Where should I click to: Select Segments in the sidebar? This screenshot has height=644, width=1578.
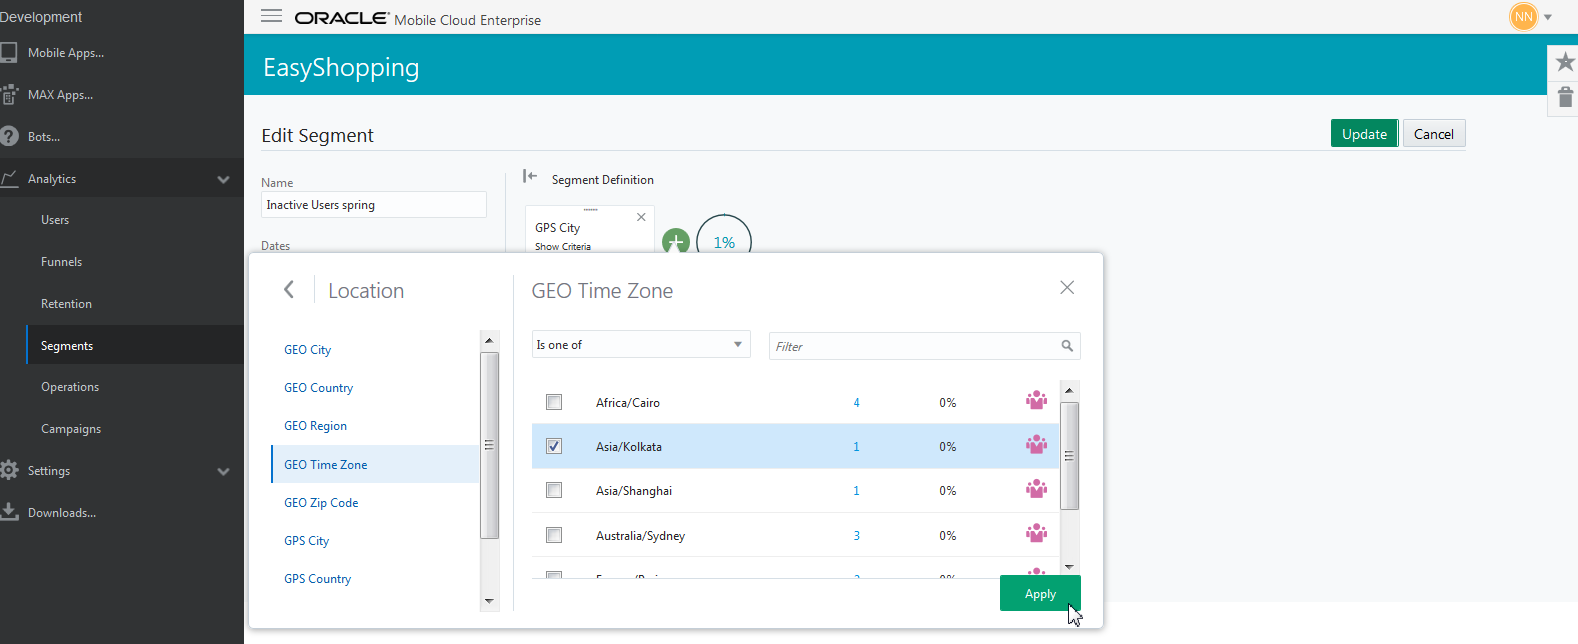tap(67, 346)
